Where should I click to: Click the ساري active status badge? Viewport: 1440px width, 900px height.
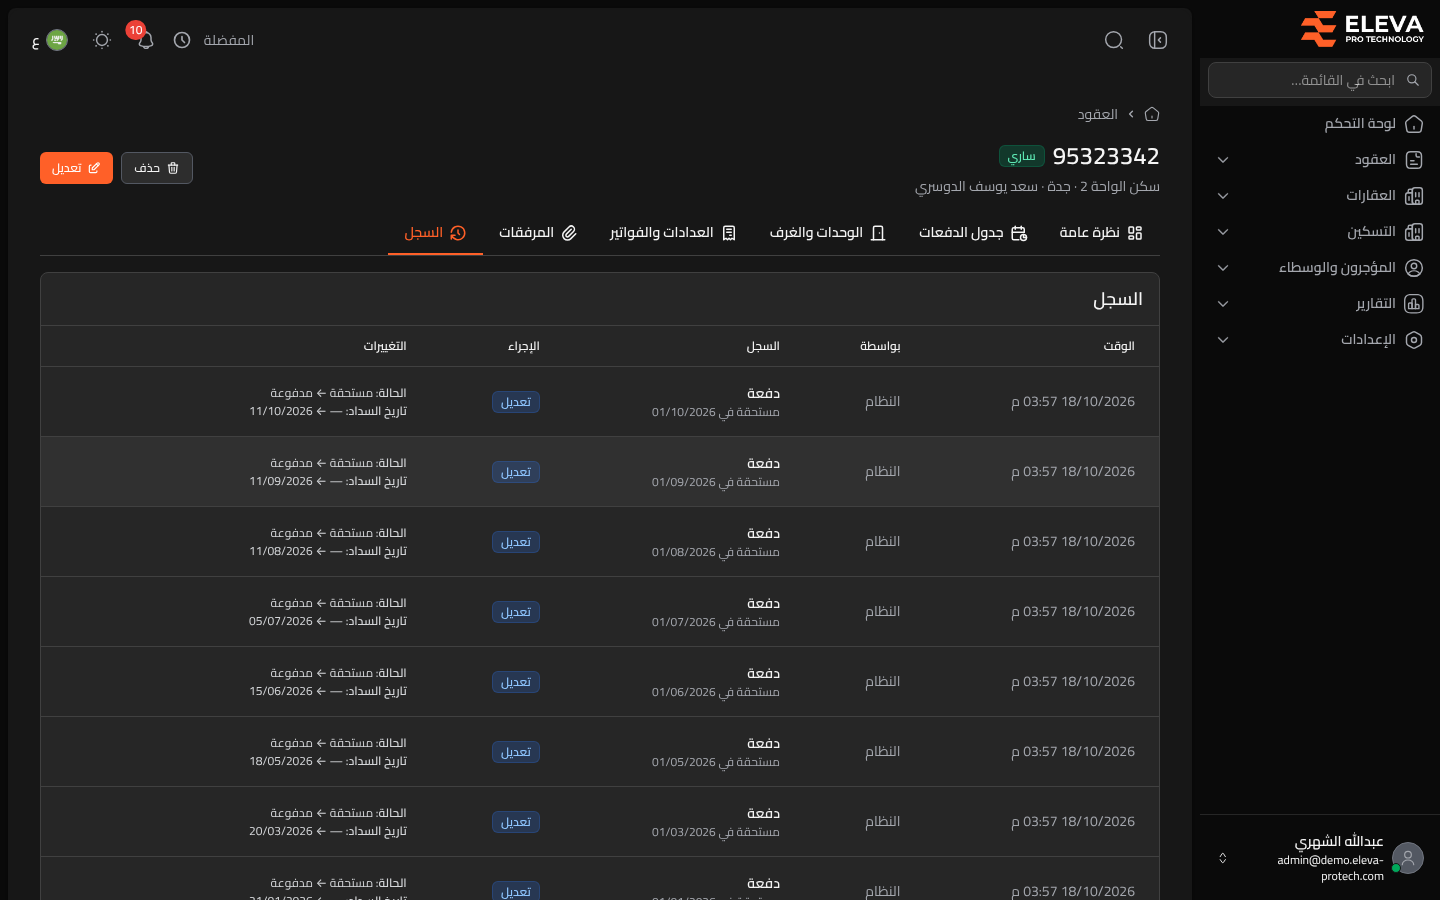tap(1022, 156)
